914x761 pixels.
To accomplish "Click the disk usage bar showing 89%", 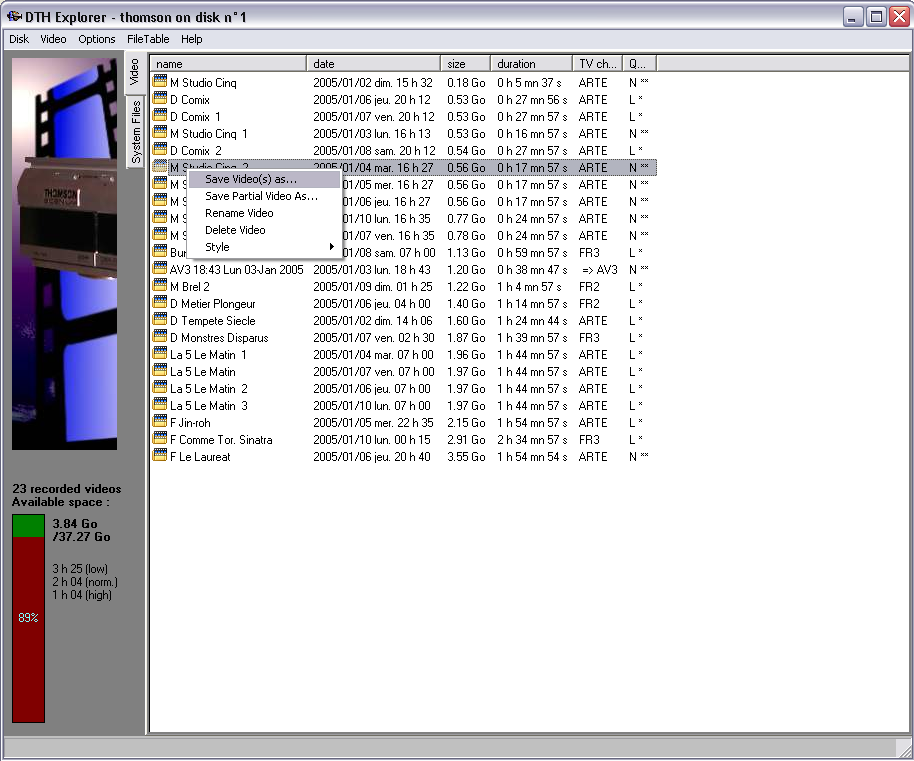I will point(29,618).
